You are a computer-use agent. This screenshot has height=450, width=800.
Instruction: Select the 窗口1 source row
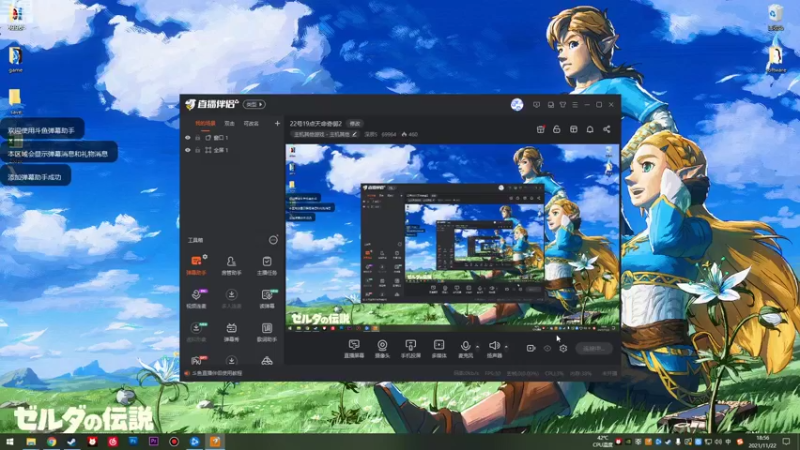click(232, 138)
